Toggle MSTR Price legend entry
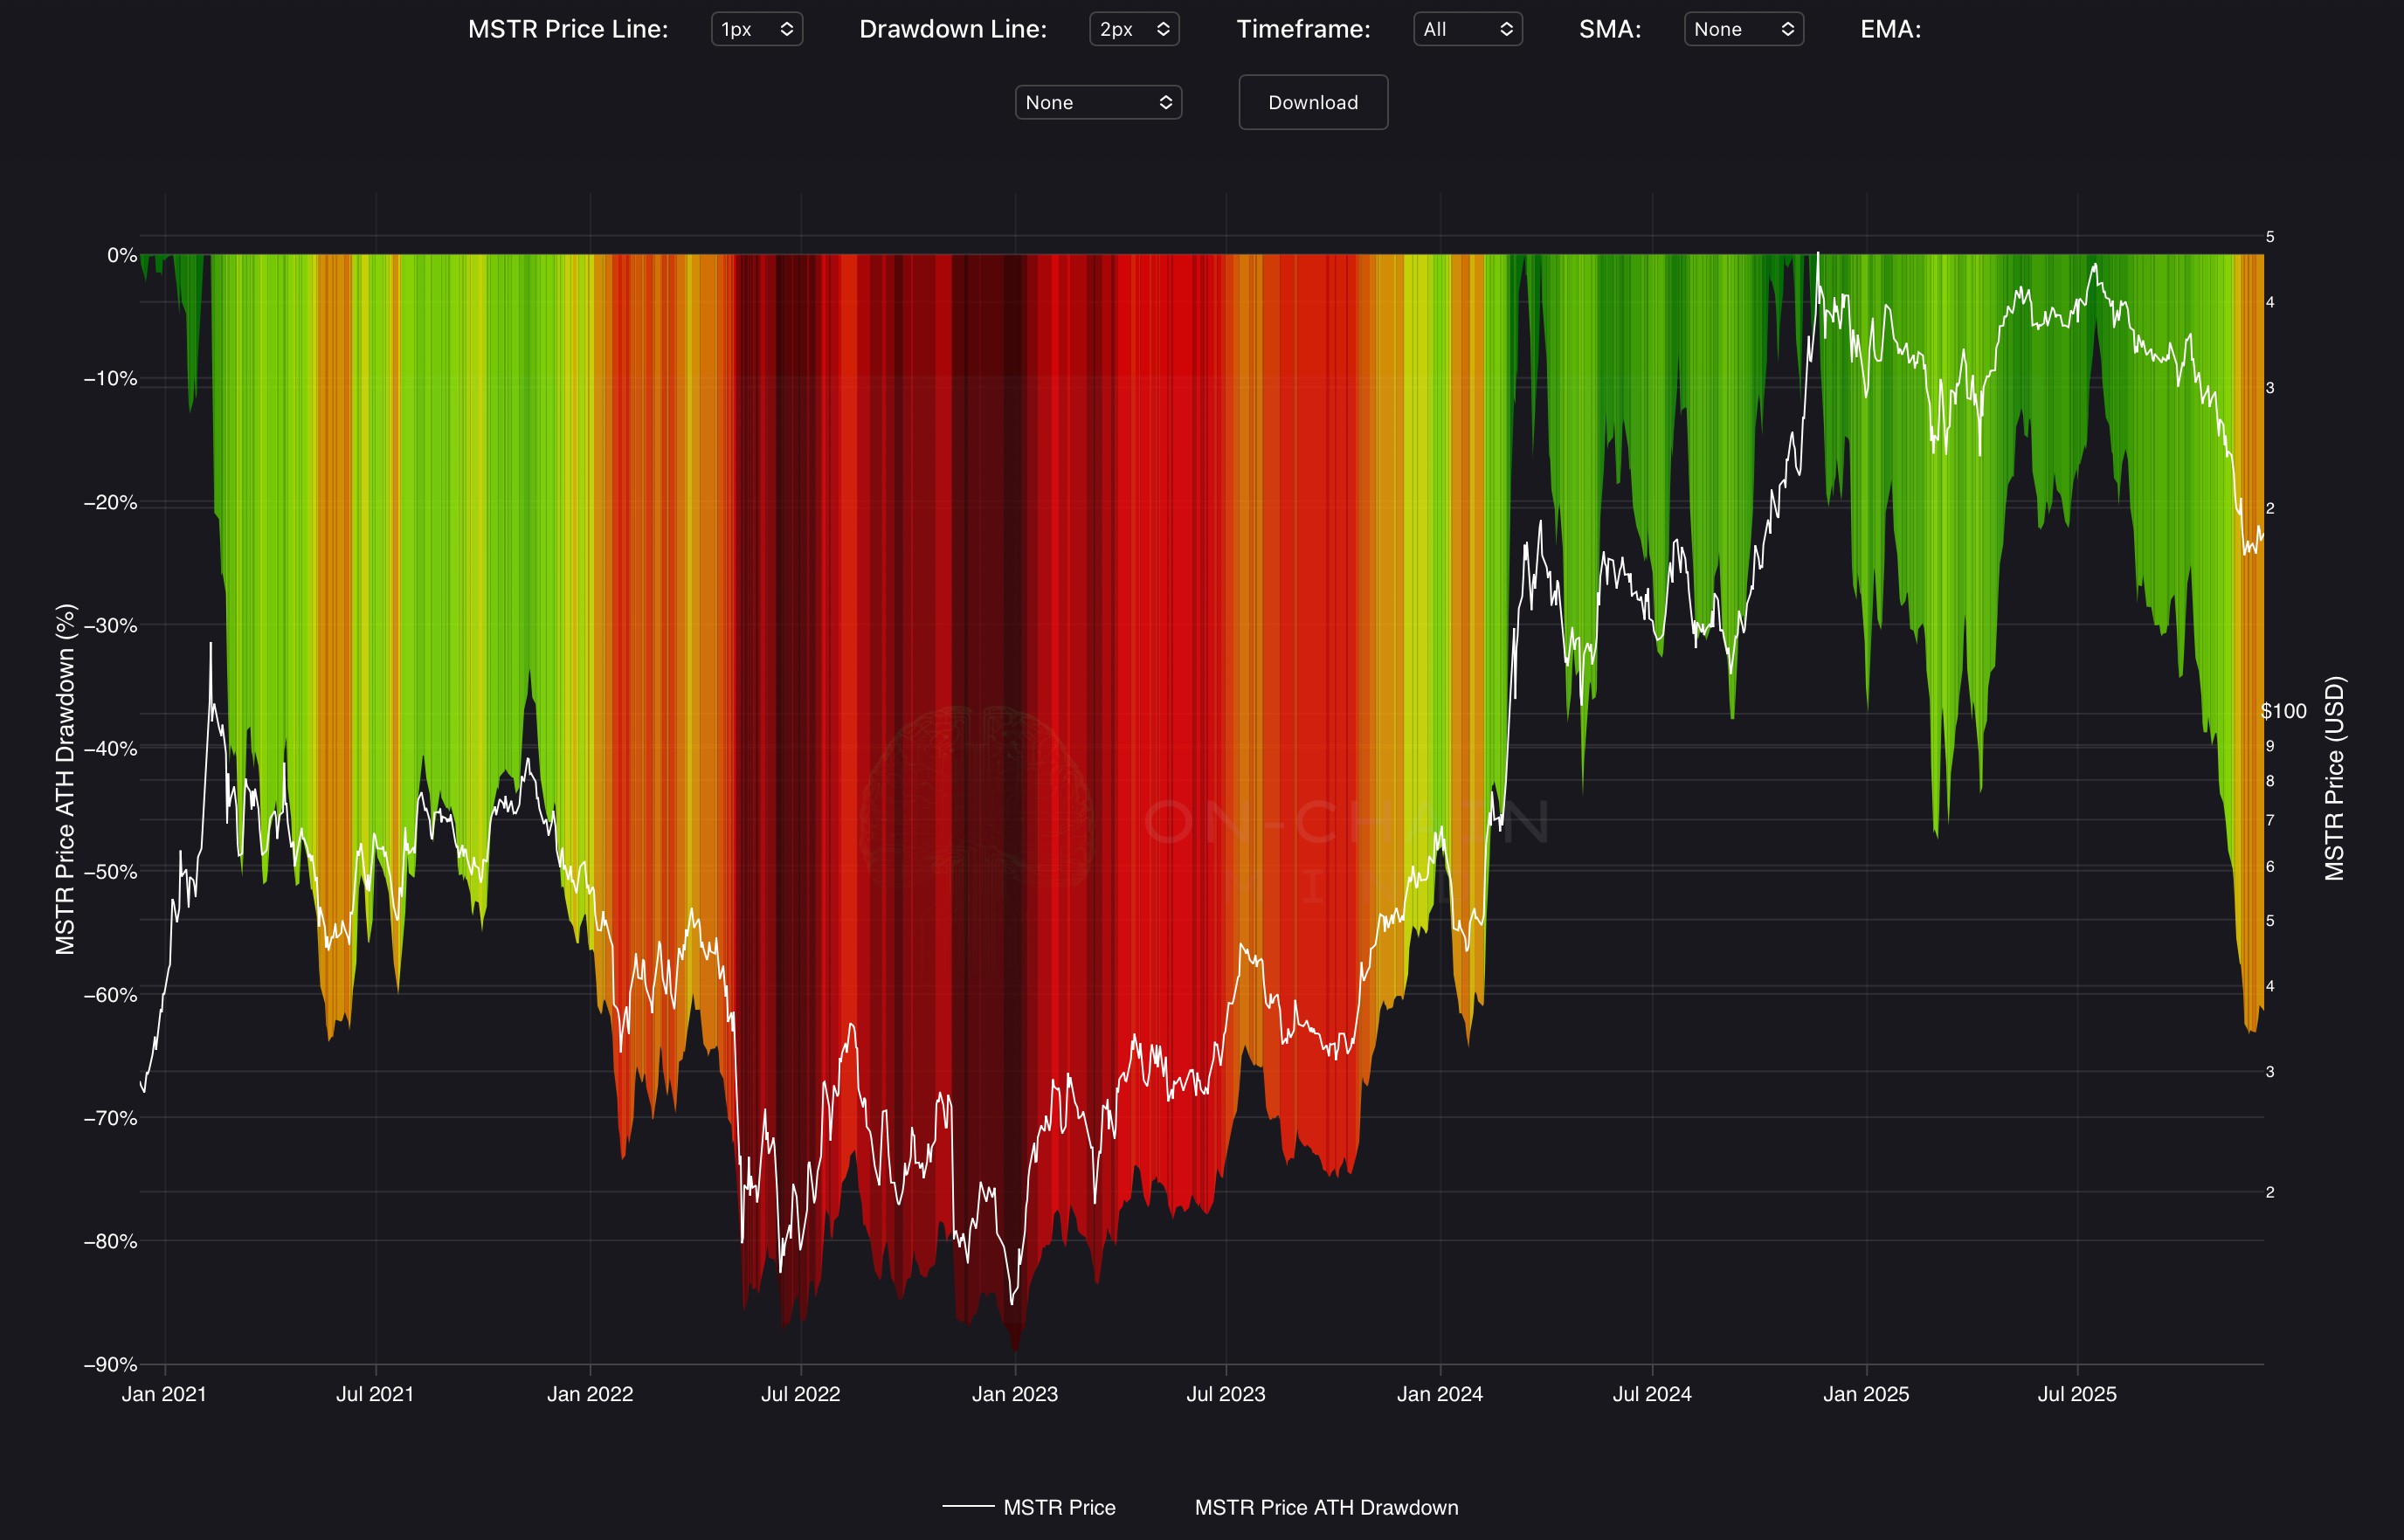This screenshot has width=2404, height=1540. [1059, 1507]
